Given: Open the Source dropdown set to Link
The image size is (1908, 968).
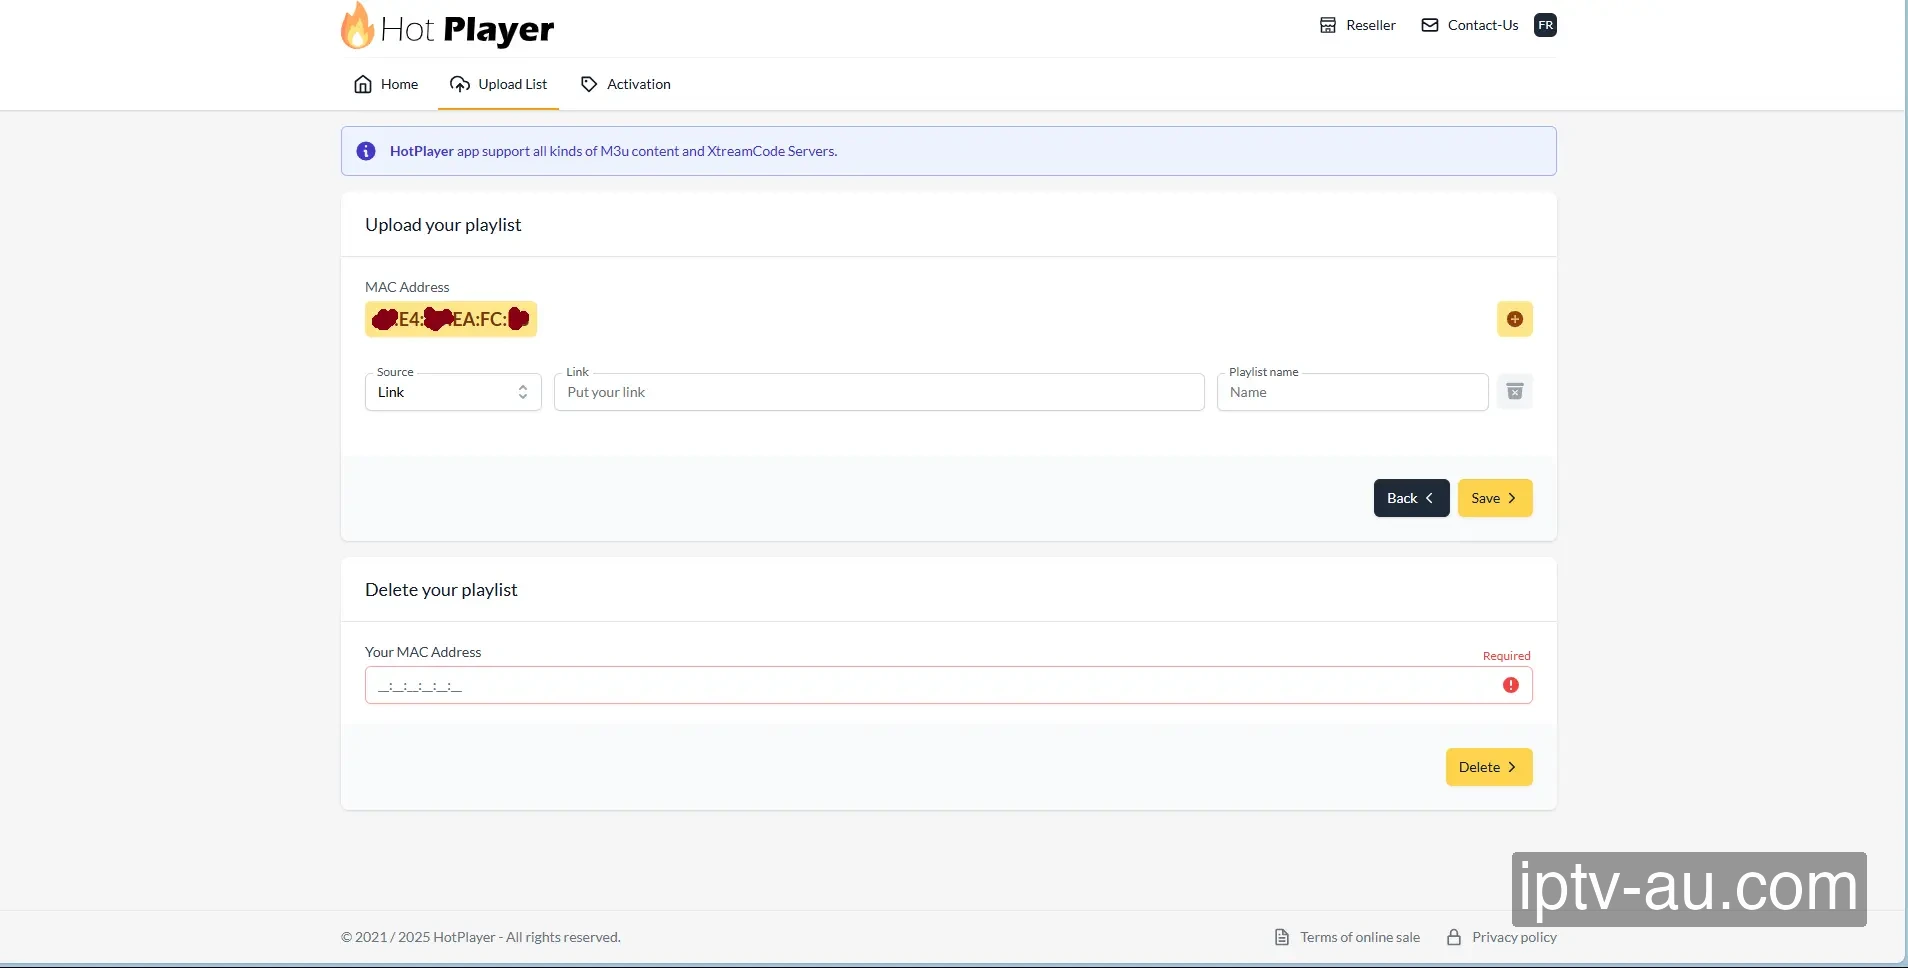Looking at the screenshot, I should 453,392.
